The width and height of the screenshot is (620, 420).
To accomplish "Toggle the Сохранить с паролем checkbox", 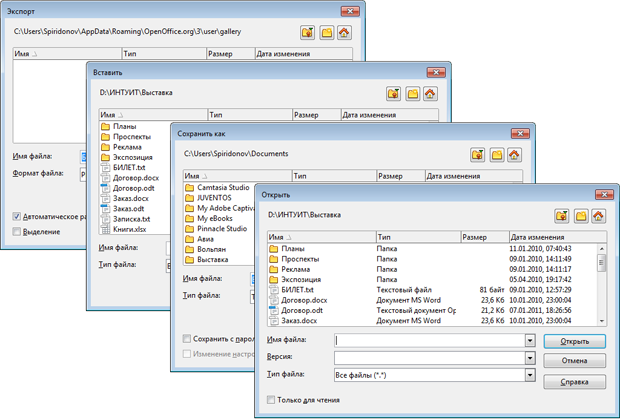I will pyautogui.click(x=189, y=338).
